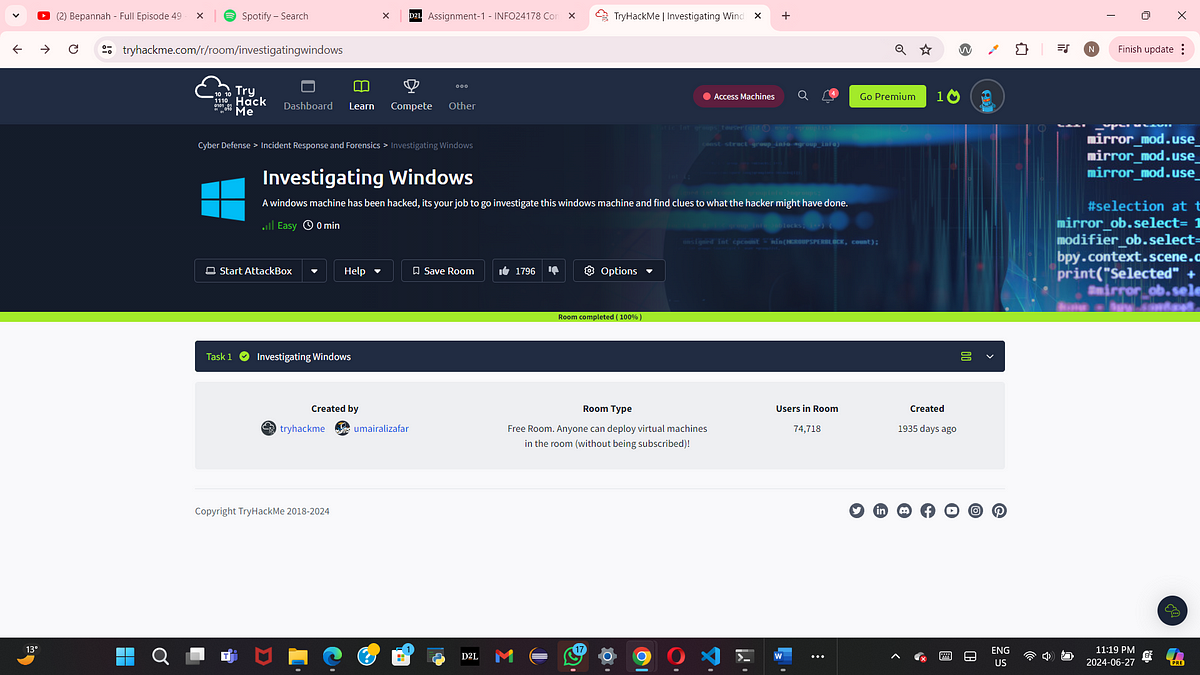Image resolution: width=1200 pixels, height=675 pixels.
Task: Open the tab search dropdown in Chrome
Action: point(14,16)
